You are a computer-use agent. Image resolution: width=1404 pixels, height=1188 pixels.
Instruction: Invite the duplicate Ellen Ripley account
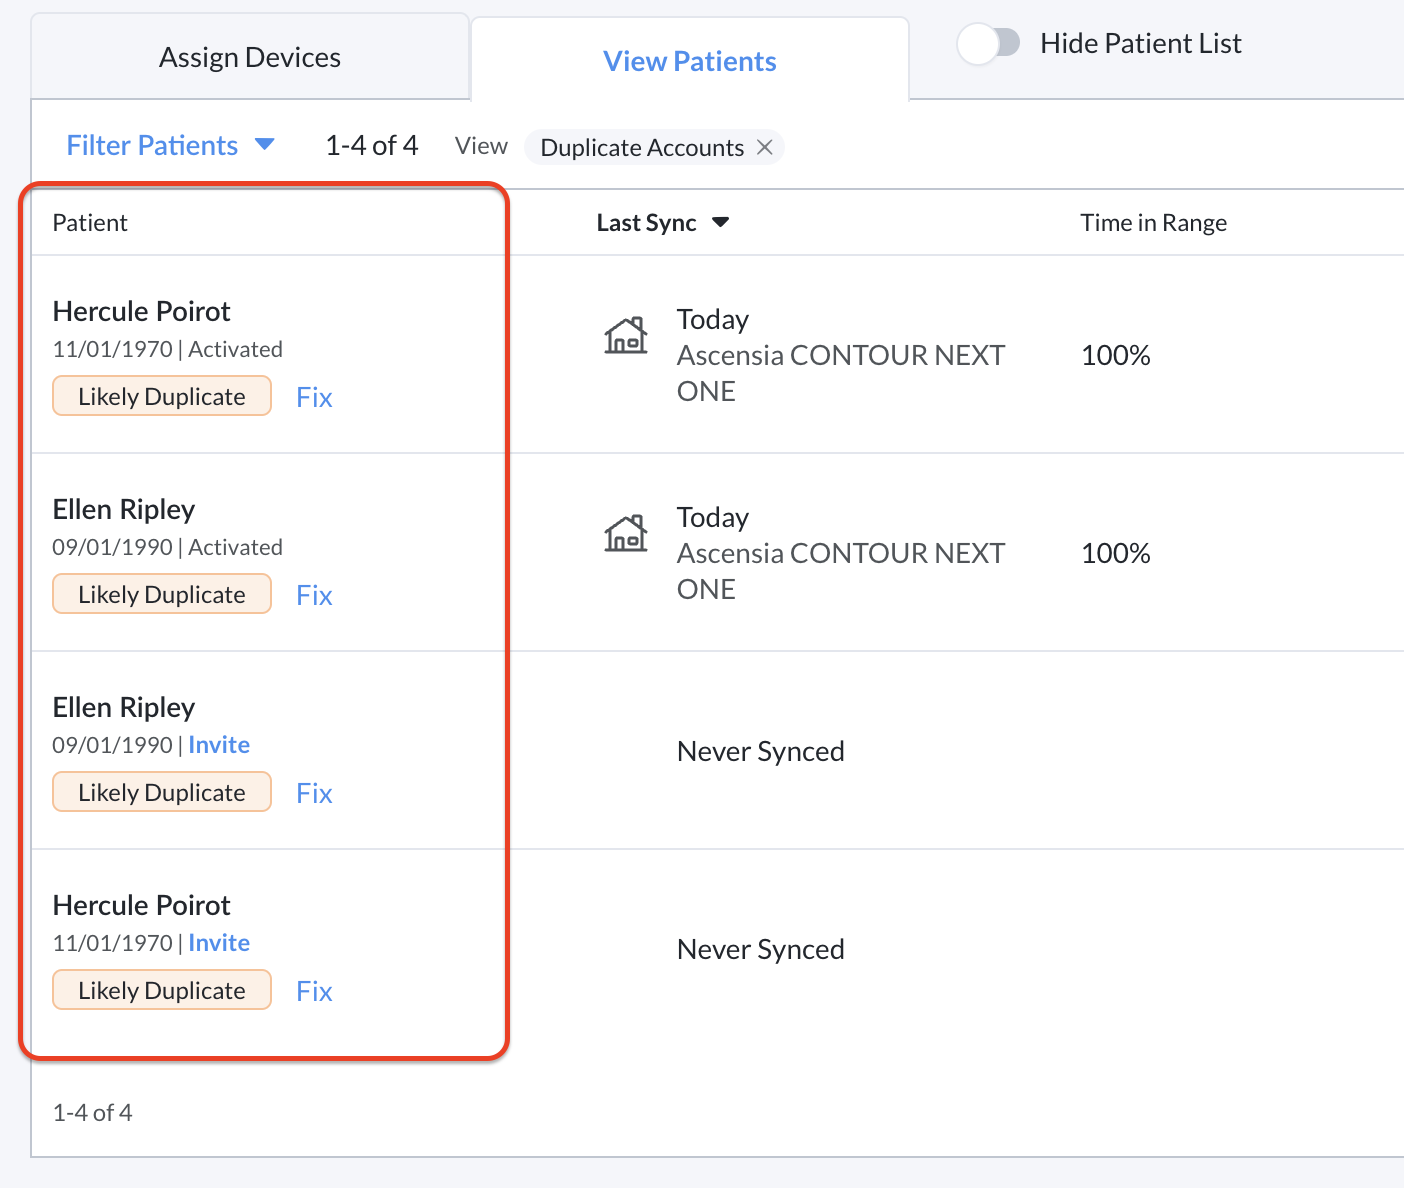tap(219, 744)
